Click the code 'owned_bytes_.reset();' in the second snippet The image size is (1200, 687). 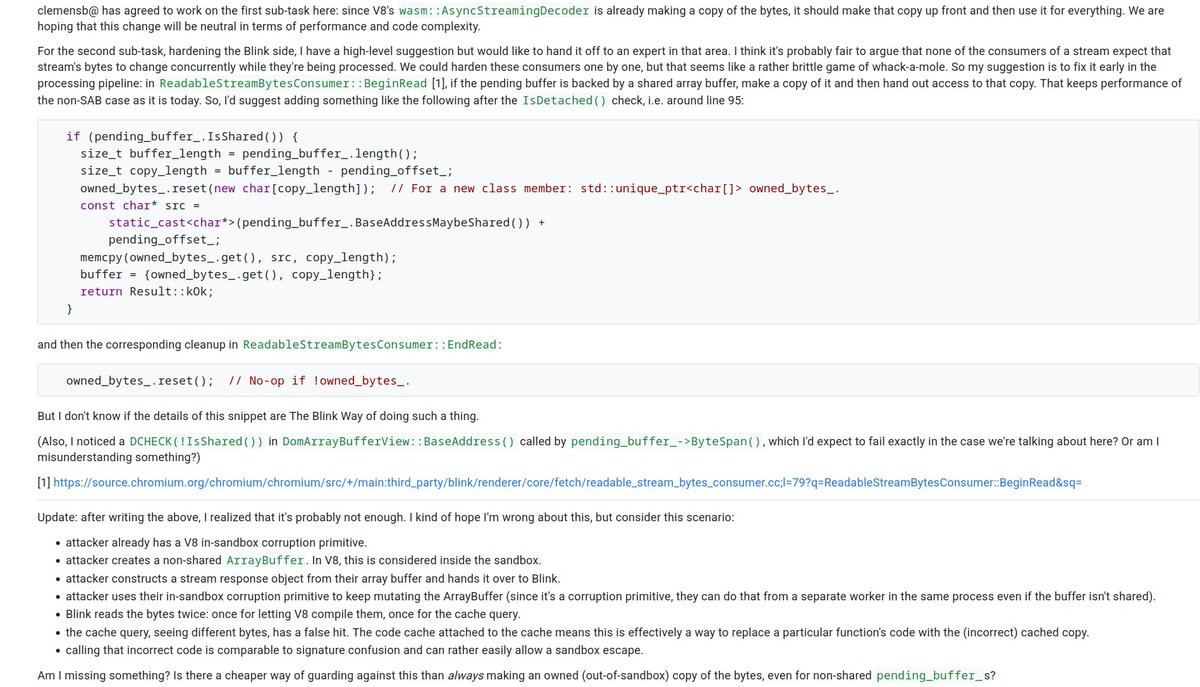140,381
